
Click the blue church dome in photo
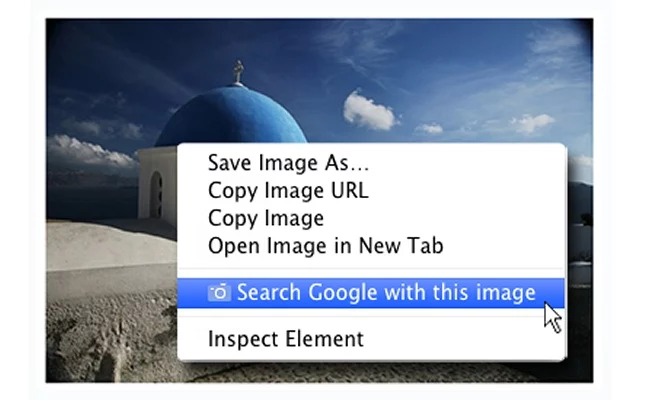pyautogui.click(x=231, y=116)
